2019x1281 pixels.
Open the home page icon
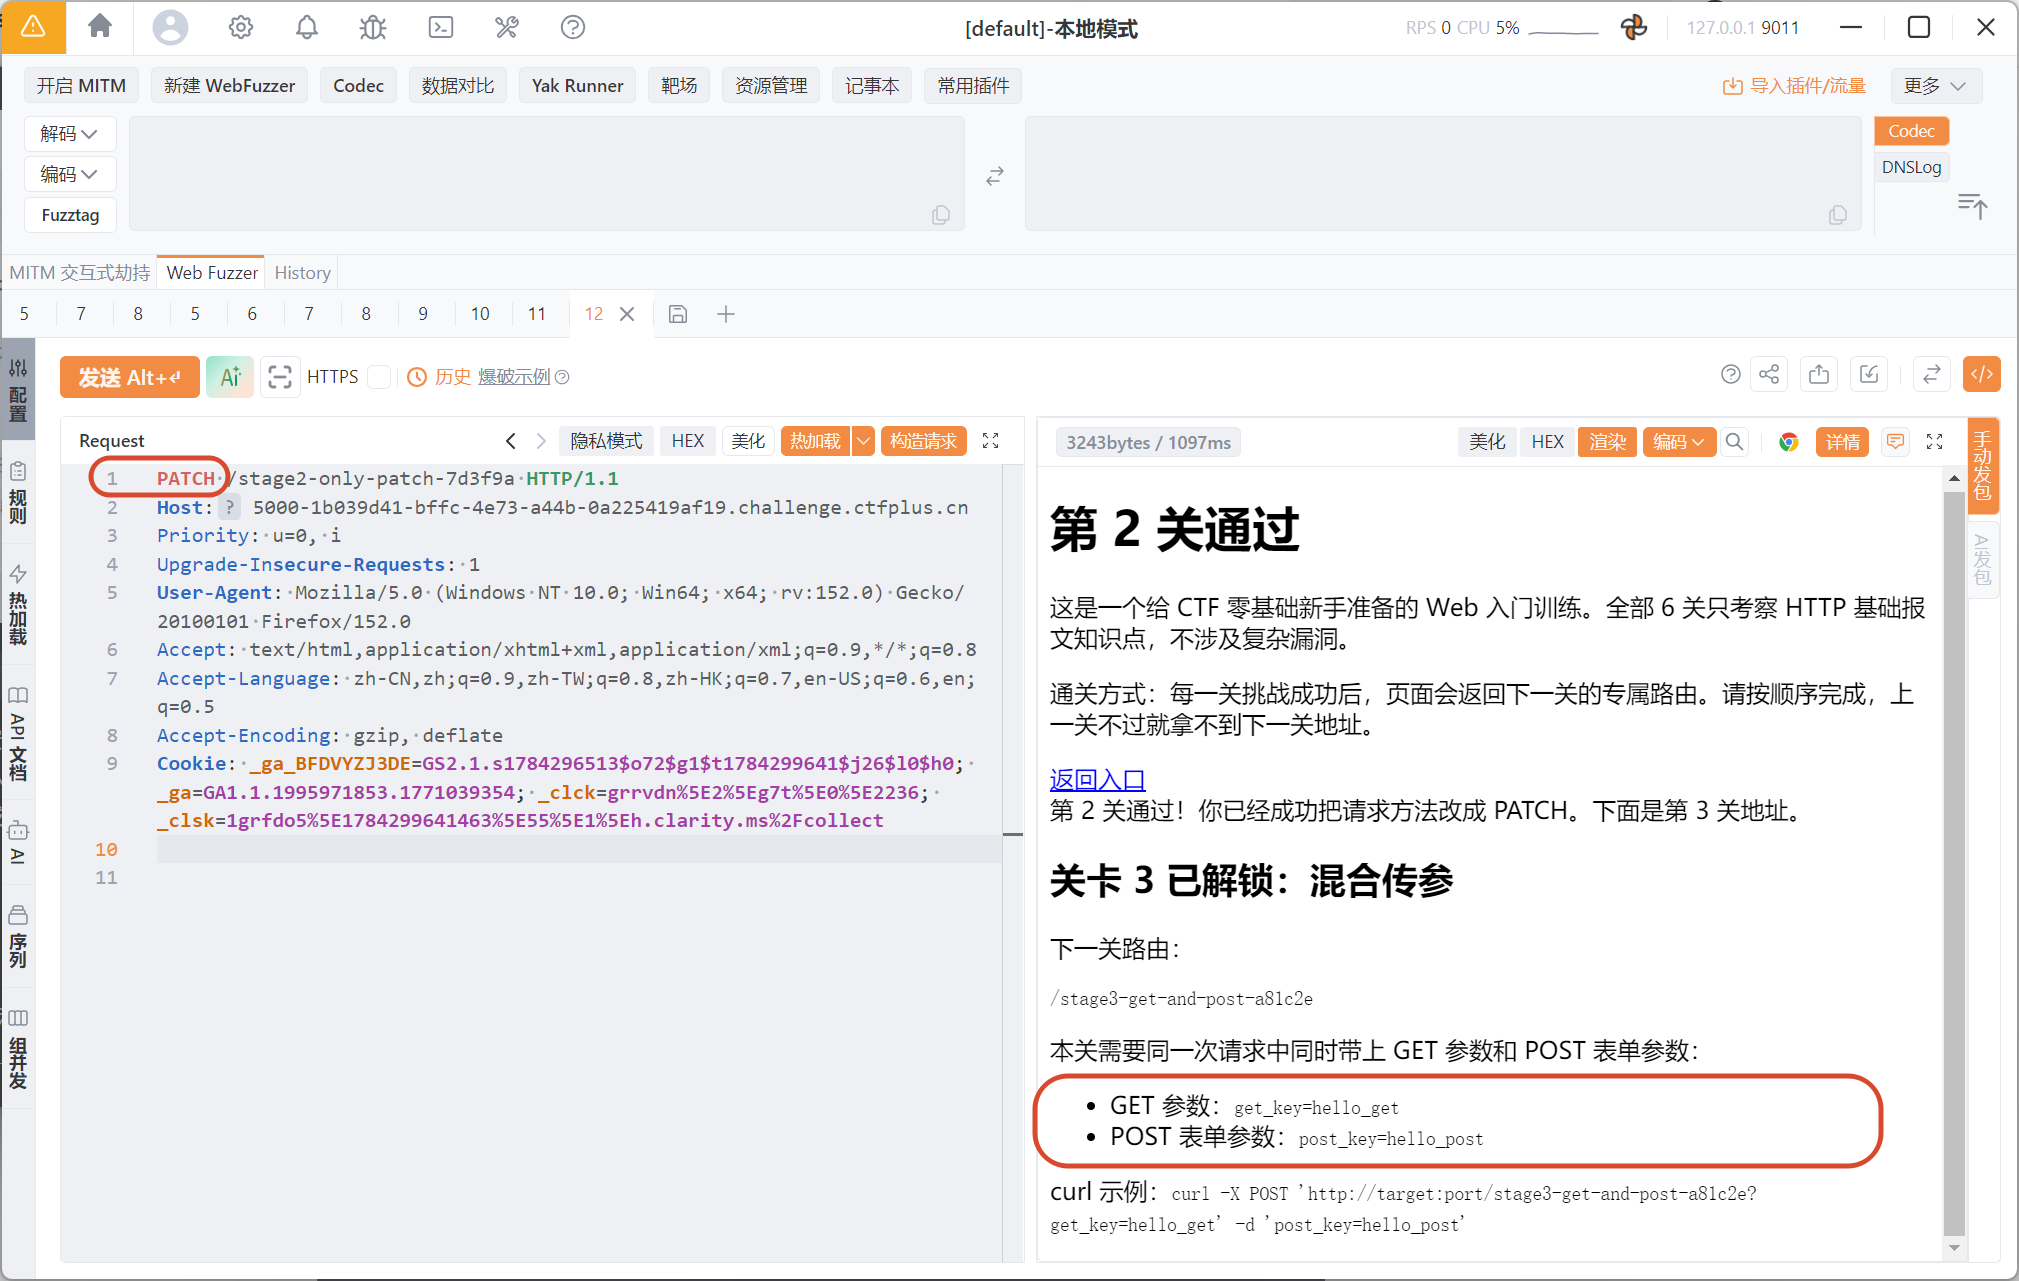pos(100,27)
